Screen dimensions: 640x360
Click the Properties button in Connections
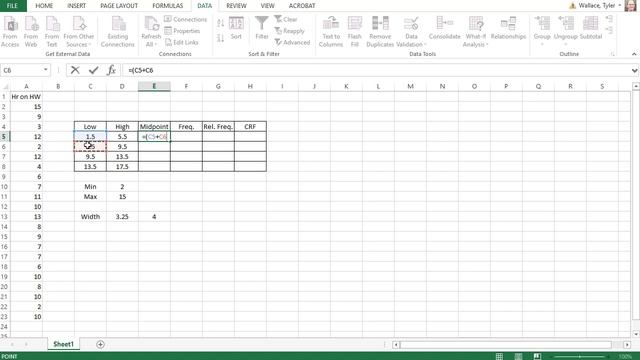182,31
